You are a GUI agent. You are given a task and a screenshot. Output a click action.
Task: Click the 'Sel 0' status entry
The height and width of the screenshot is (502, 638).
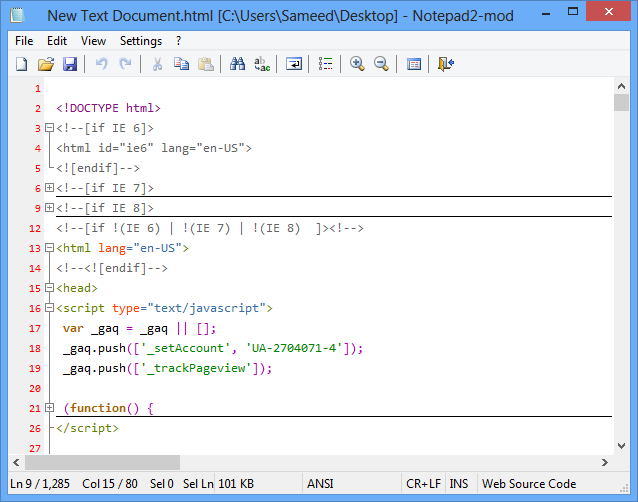coord(162,484)
